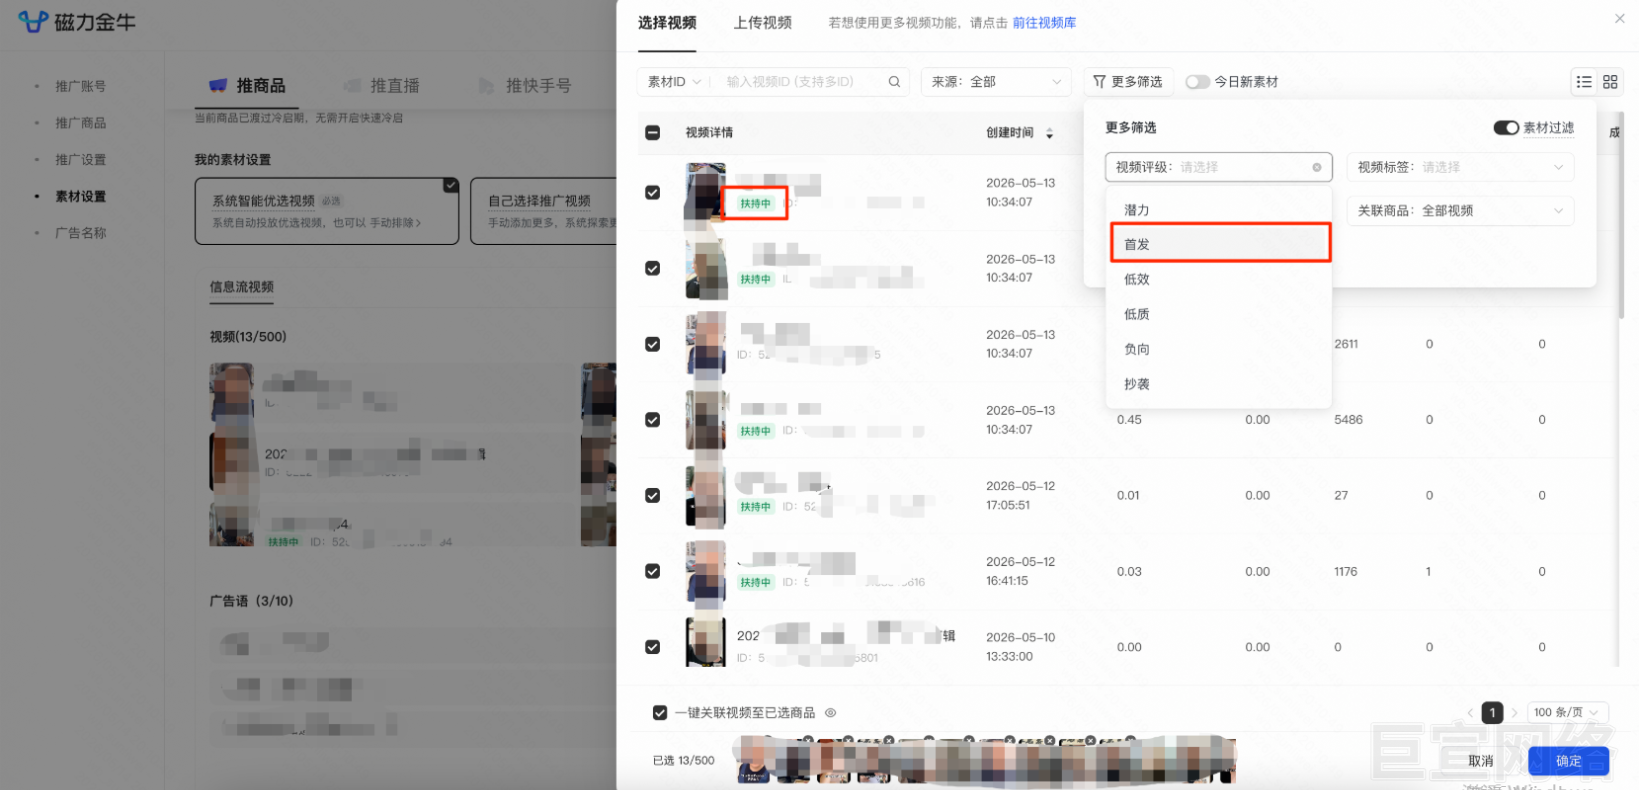Select 首发 rating option
Image resolution: width=1639 pixels, height=790 pixels.
(1218, 244)
